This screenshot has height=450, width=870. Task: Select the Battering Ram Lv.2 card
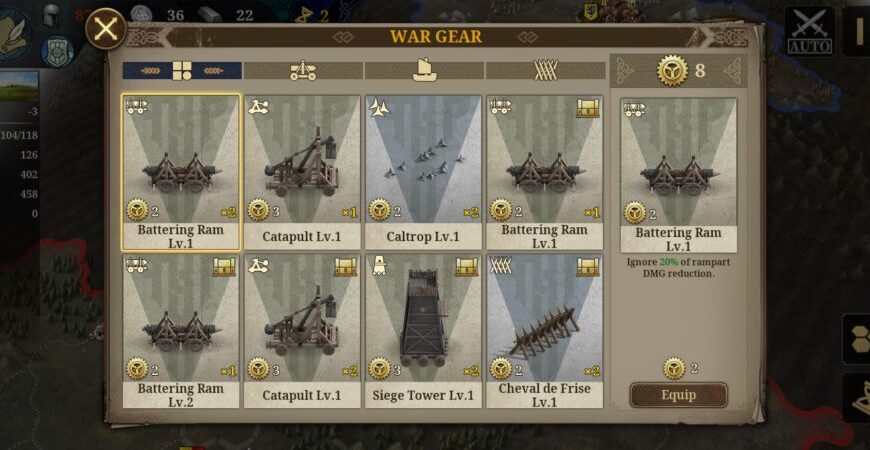click(x=181, y=331)
